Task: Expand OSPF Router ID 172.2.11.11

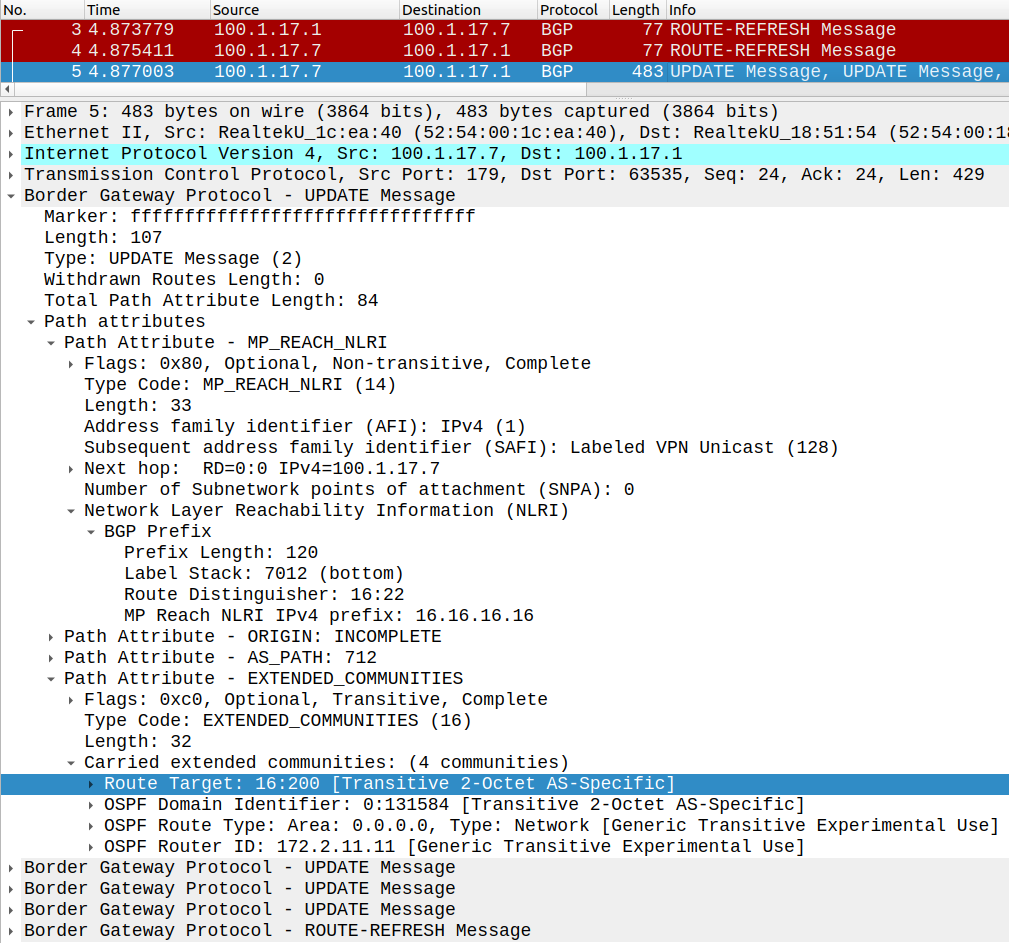Action: 91,847
